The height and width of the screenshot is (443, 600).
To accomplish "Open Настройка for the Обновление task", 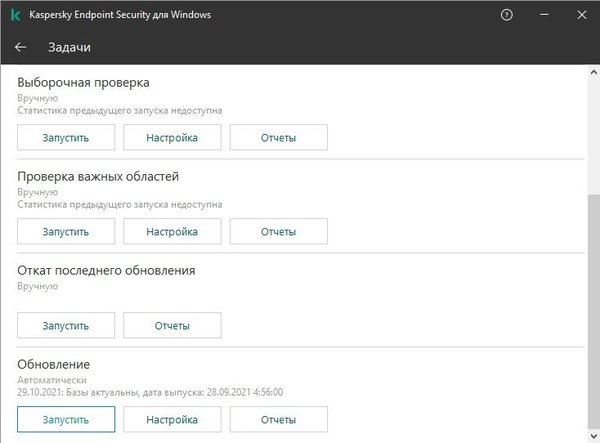I will pyautogui.click(x=172, y=420).
